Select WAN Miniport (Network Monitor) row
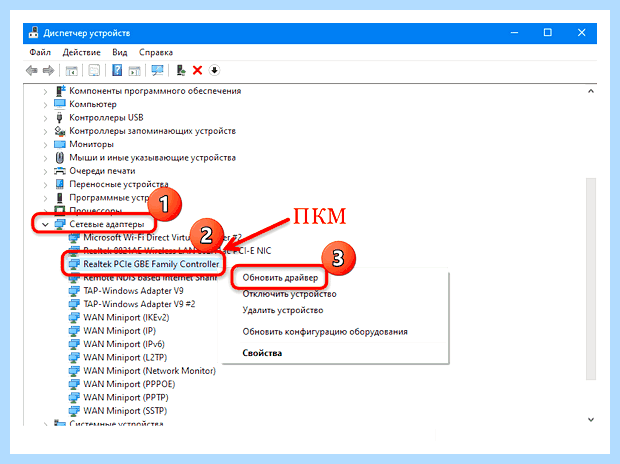Viewport: 620px width, 464px height. (x=142, y=371)
